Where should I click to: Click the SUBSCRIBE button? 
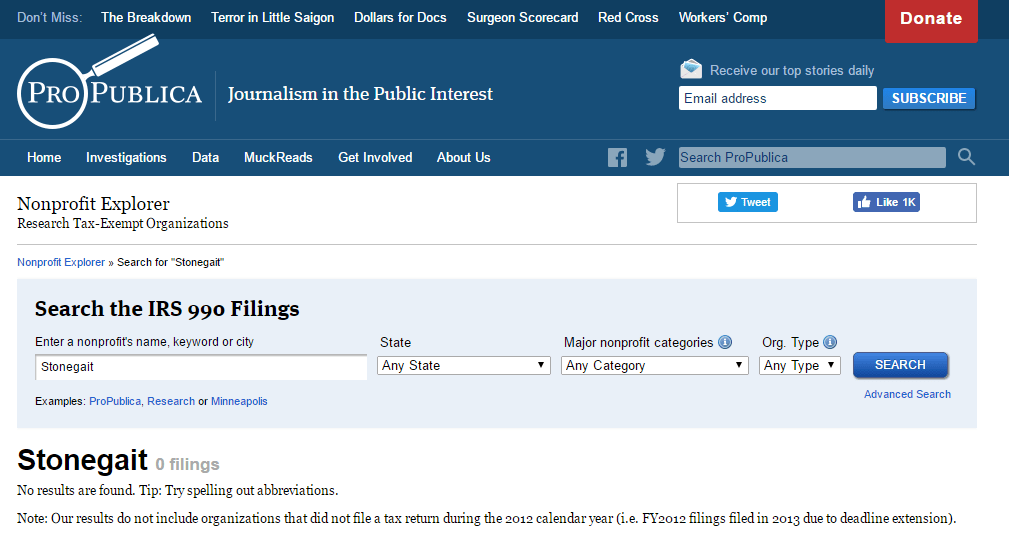click(x=929, y=98)
